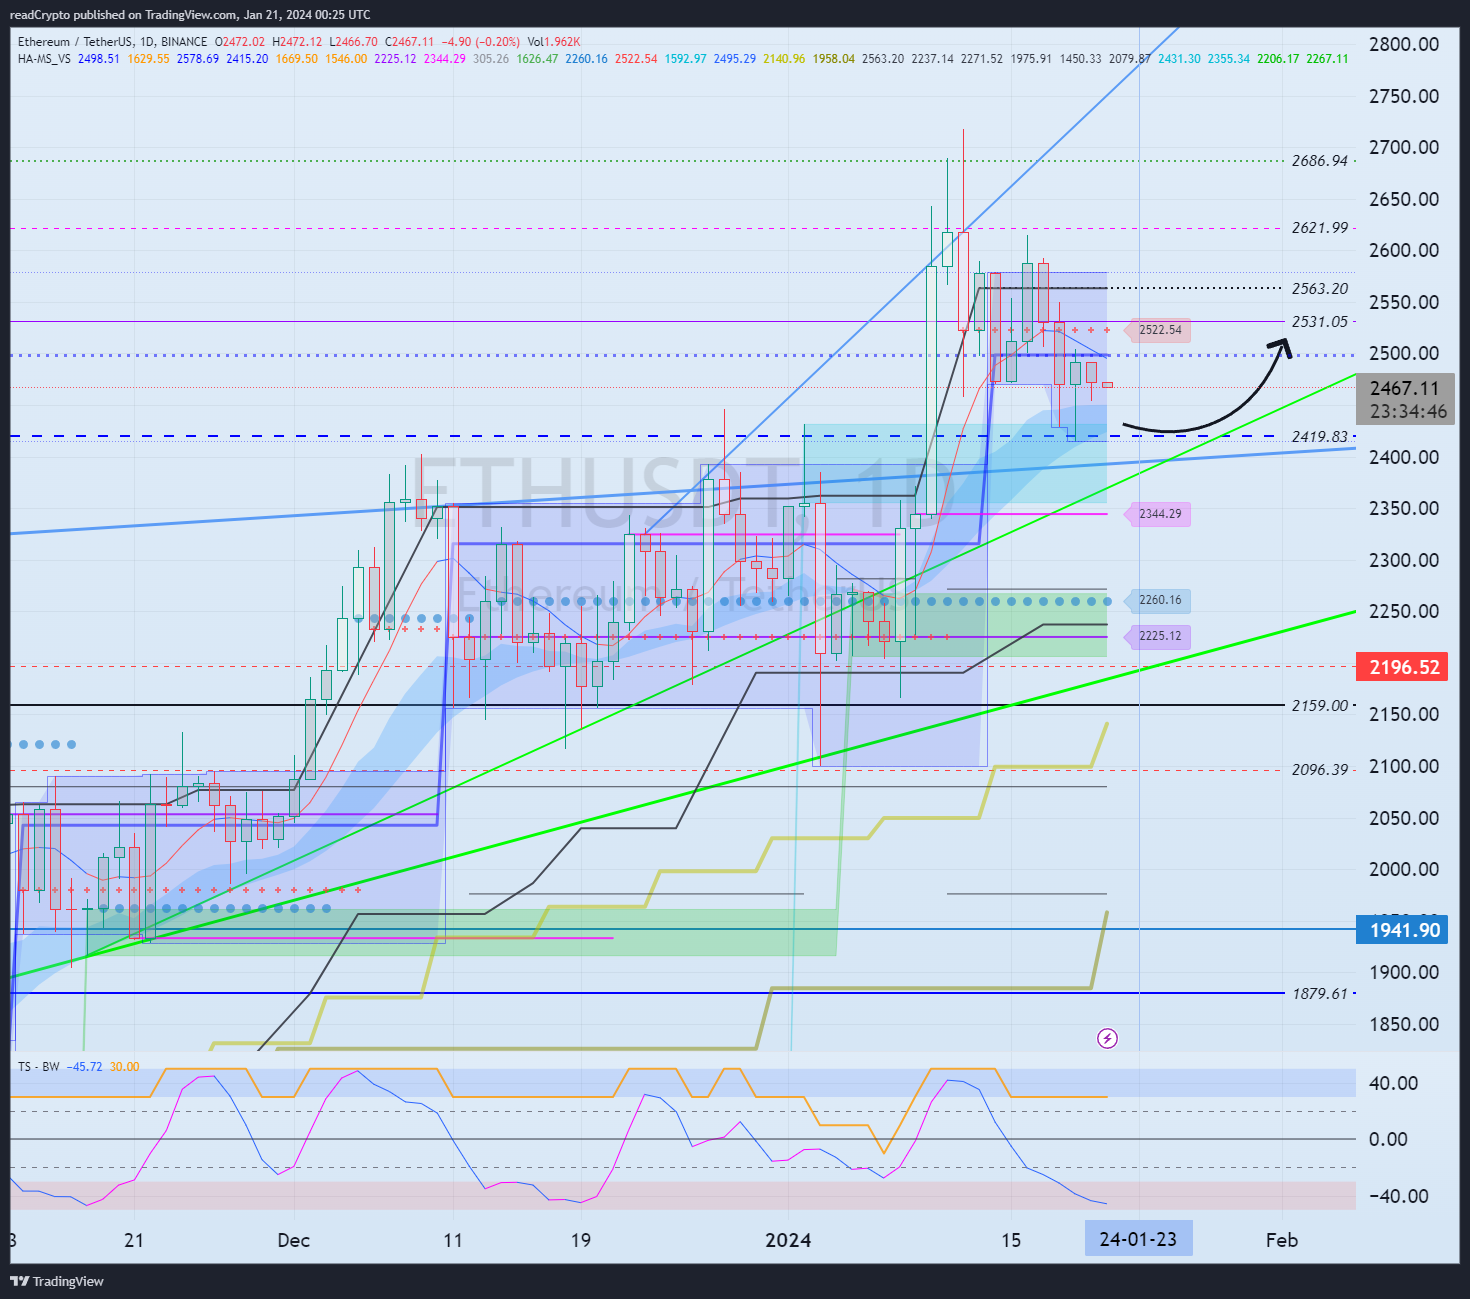Click the green 2267.11 legend value
This screenshot has width=1470, height=1299.
click(1328, 59)
